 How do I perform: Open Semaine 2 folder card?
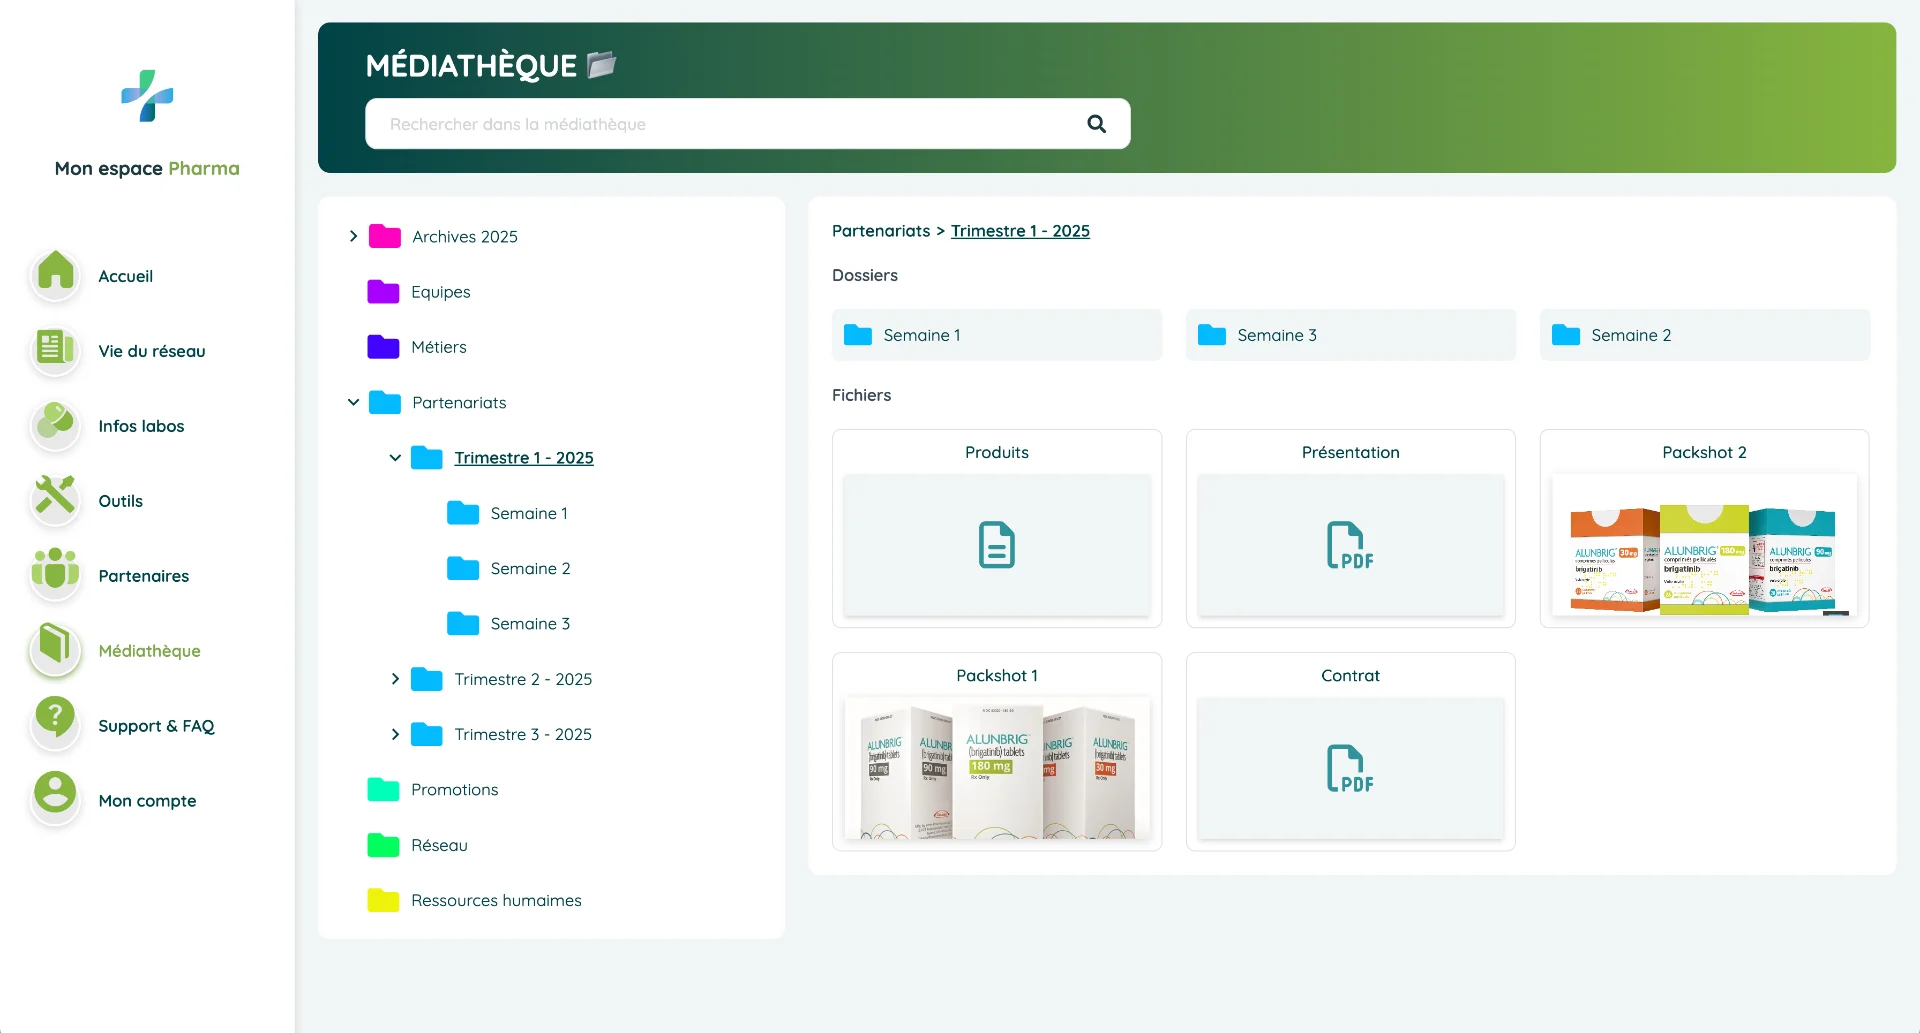(x=1705, y=335)
